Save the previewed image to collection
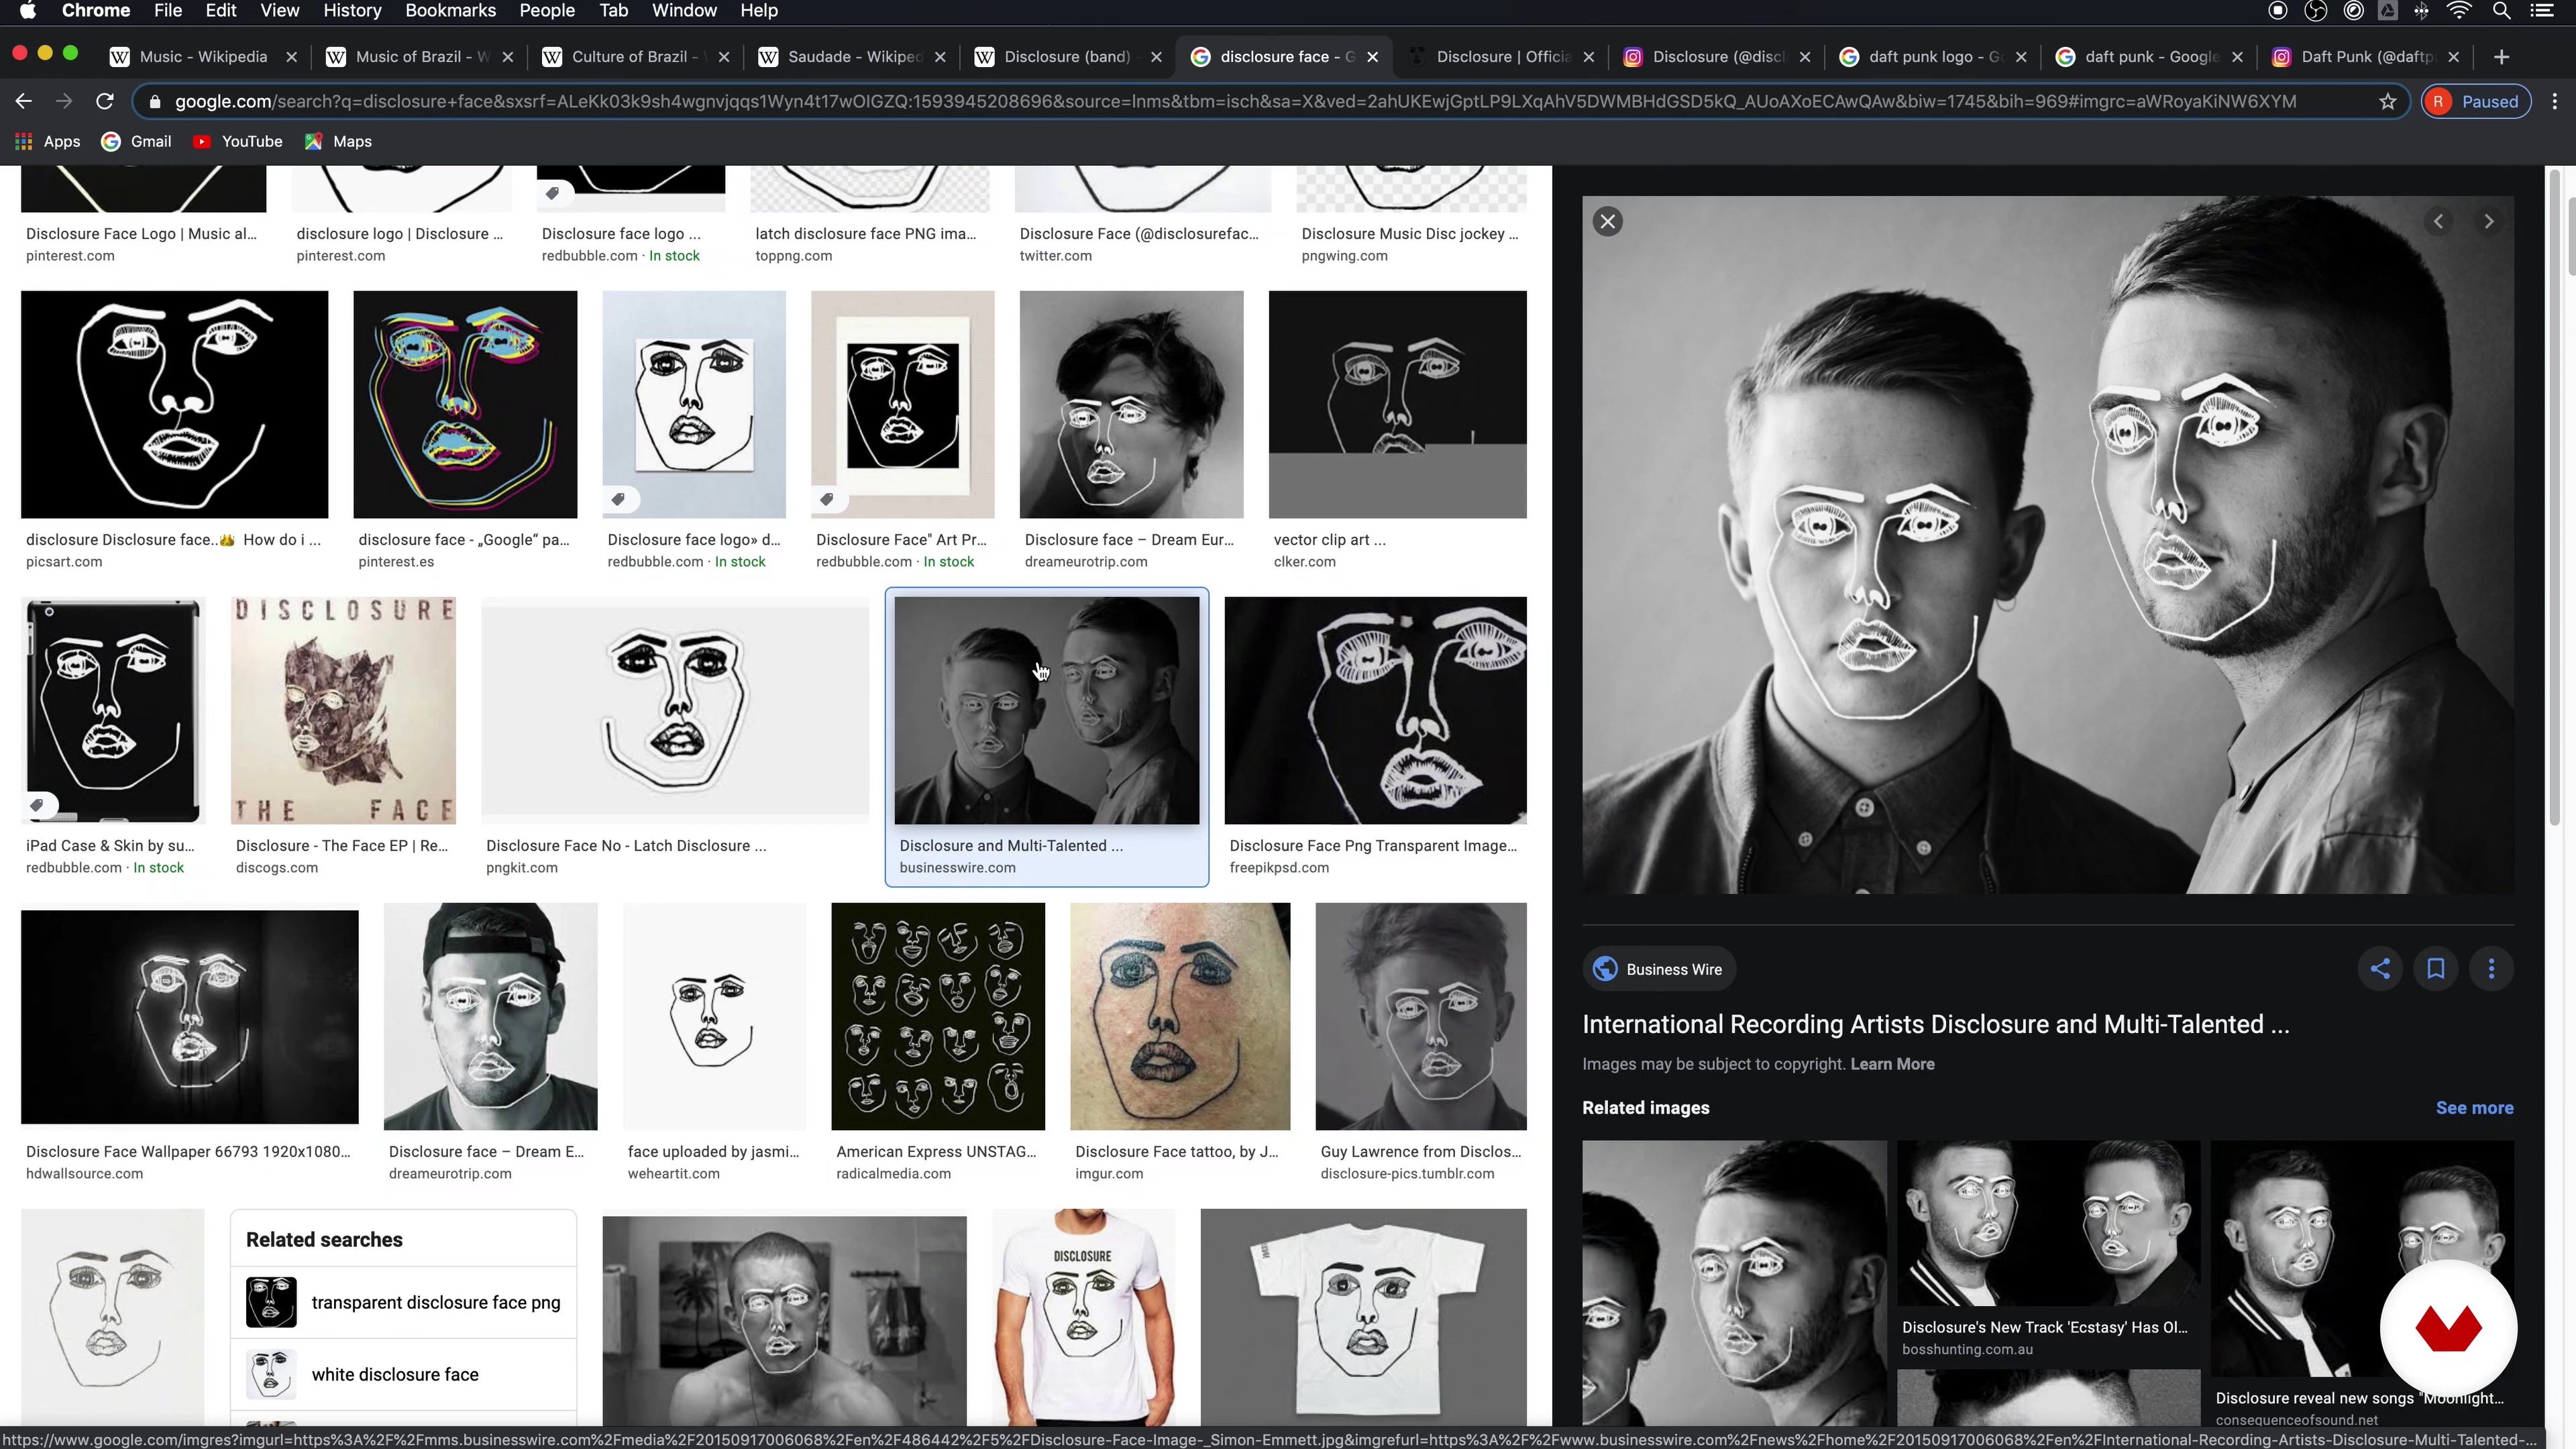The image size is (2576, 1449). [x=2436, y=968]
